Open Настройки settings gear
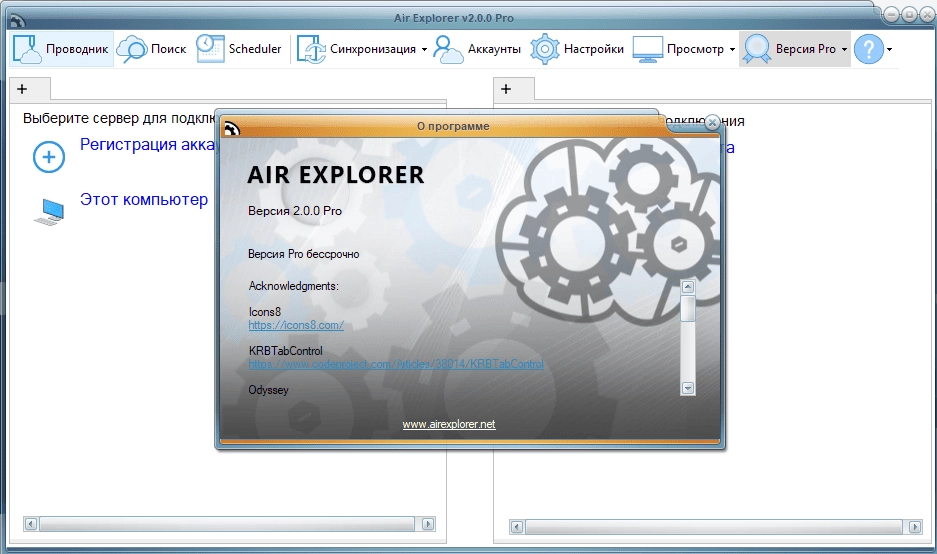 577,49
